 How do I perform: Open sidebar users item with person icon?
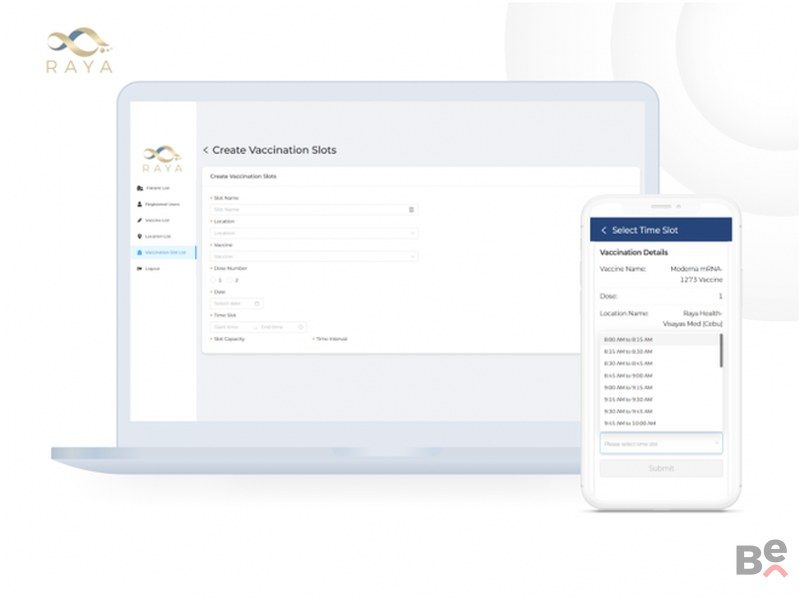click(158, 204)
